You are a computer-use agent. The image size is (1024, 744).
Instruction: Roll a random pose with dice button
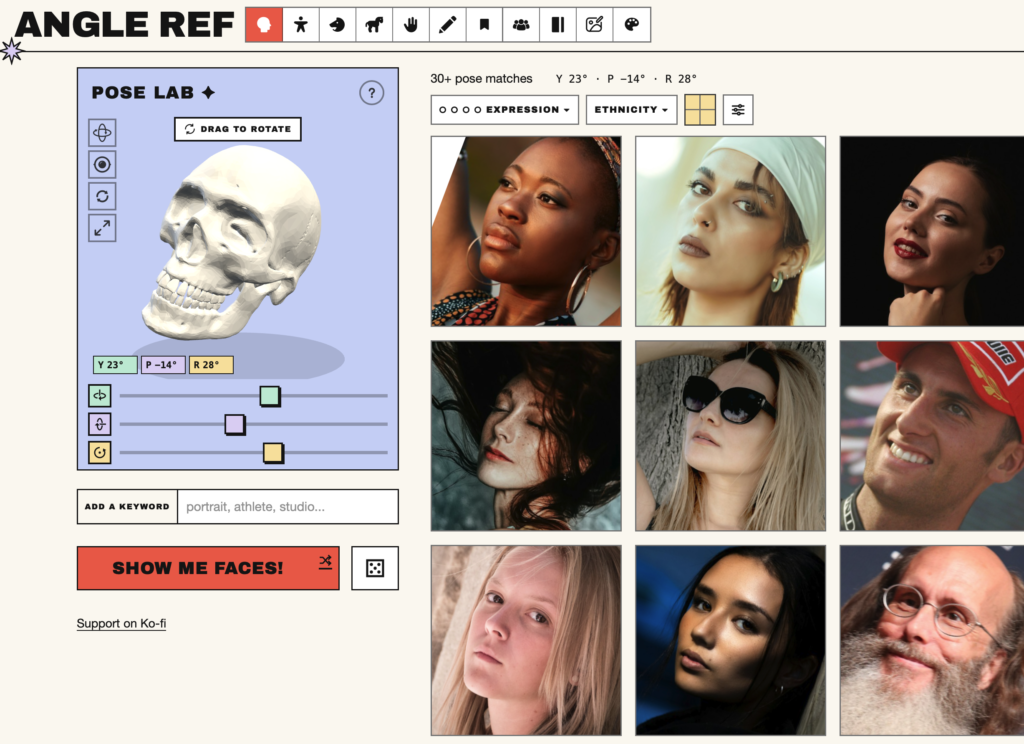click(375, 568)
